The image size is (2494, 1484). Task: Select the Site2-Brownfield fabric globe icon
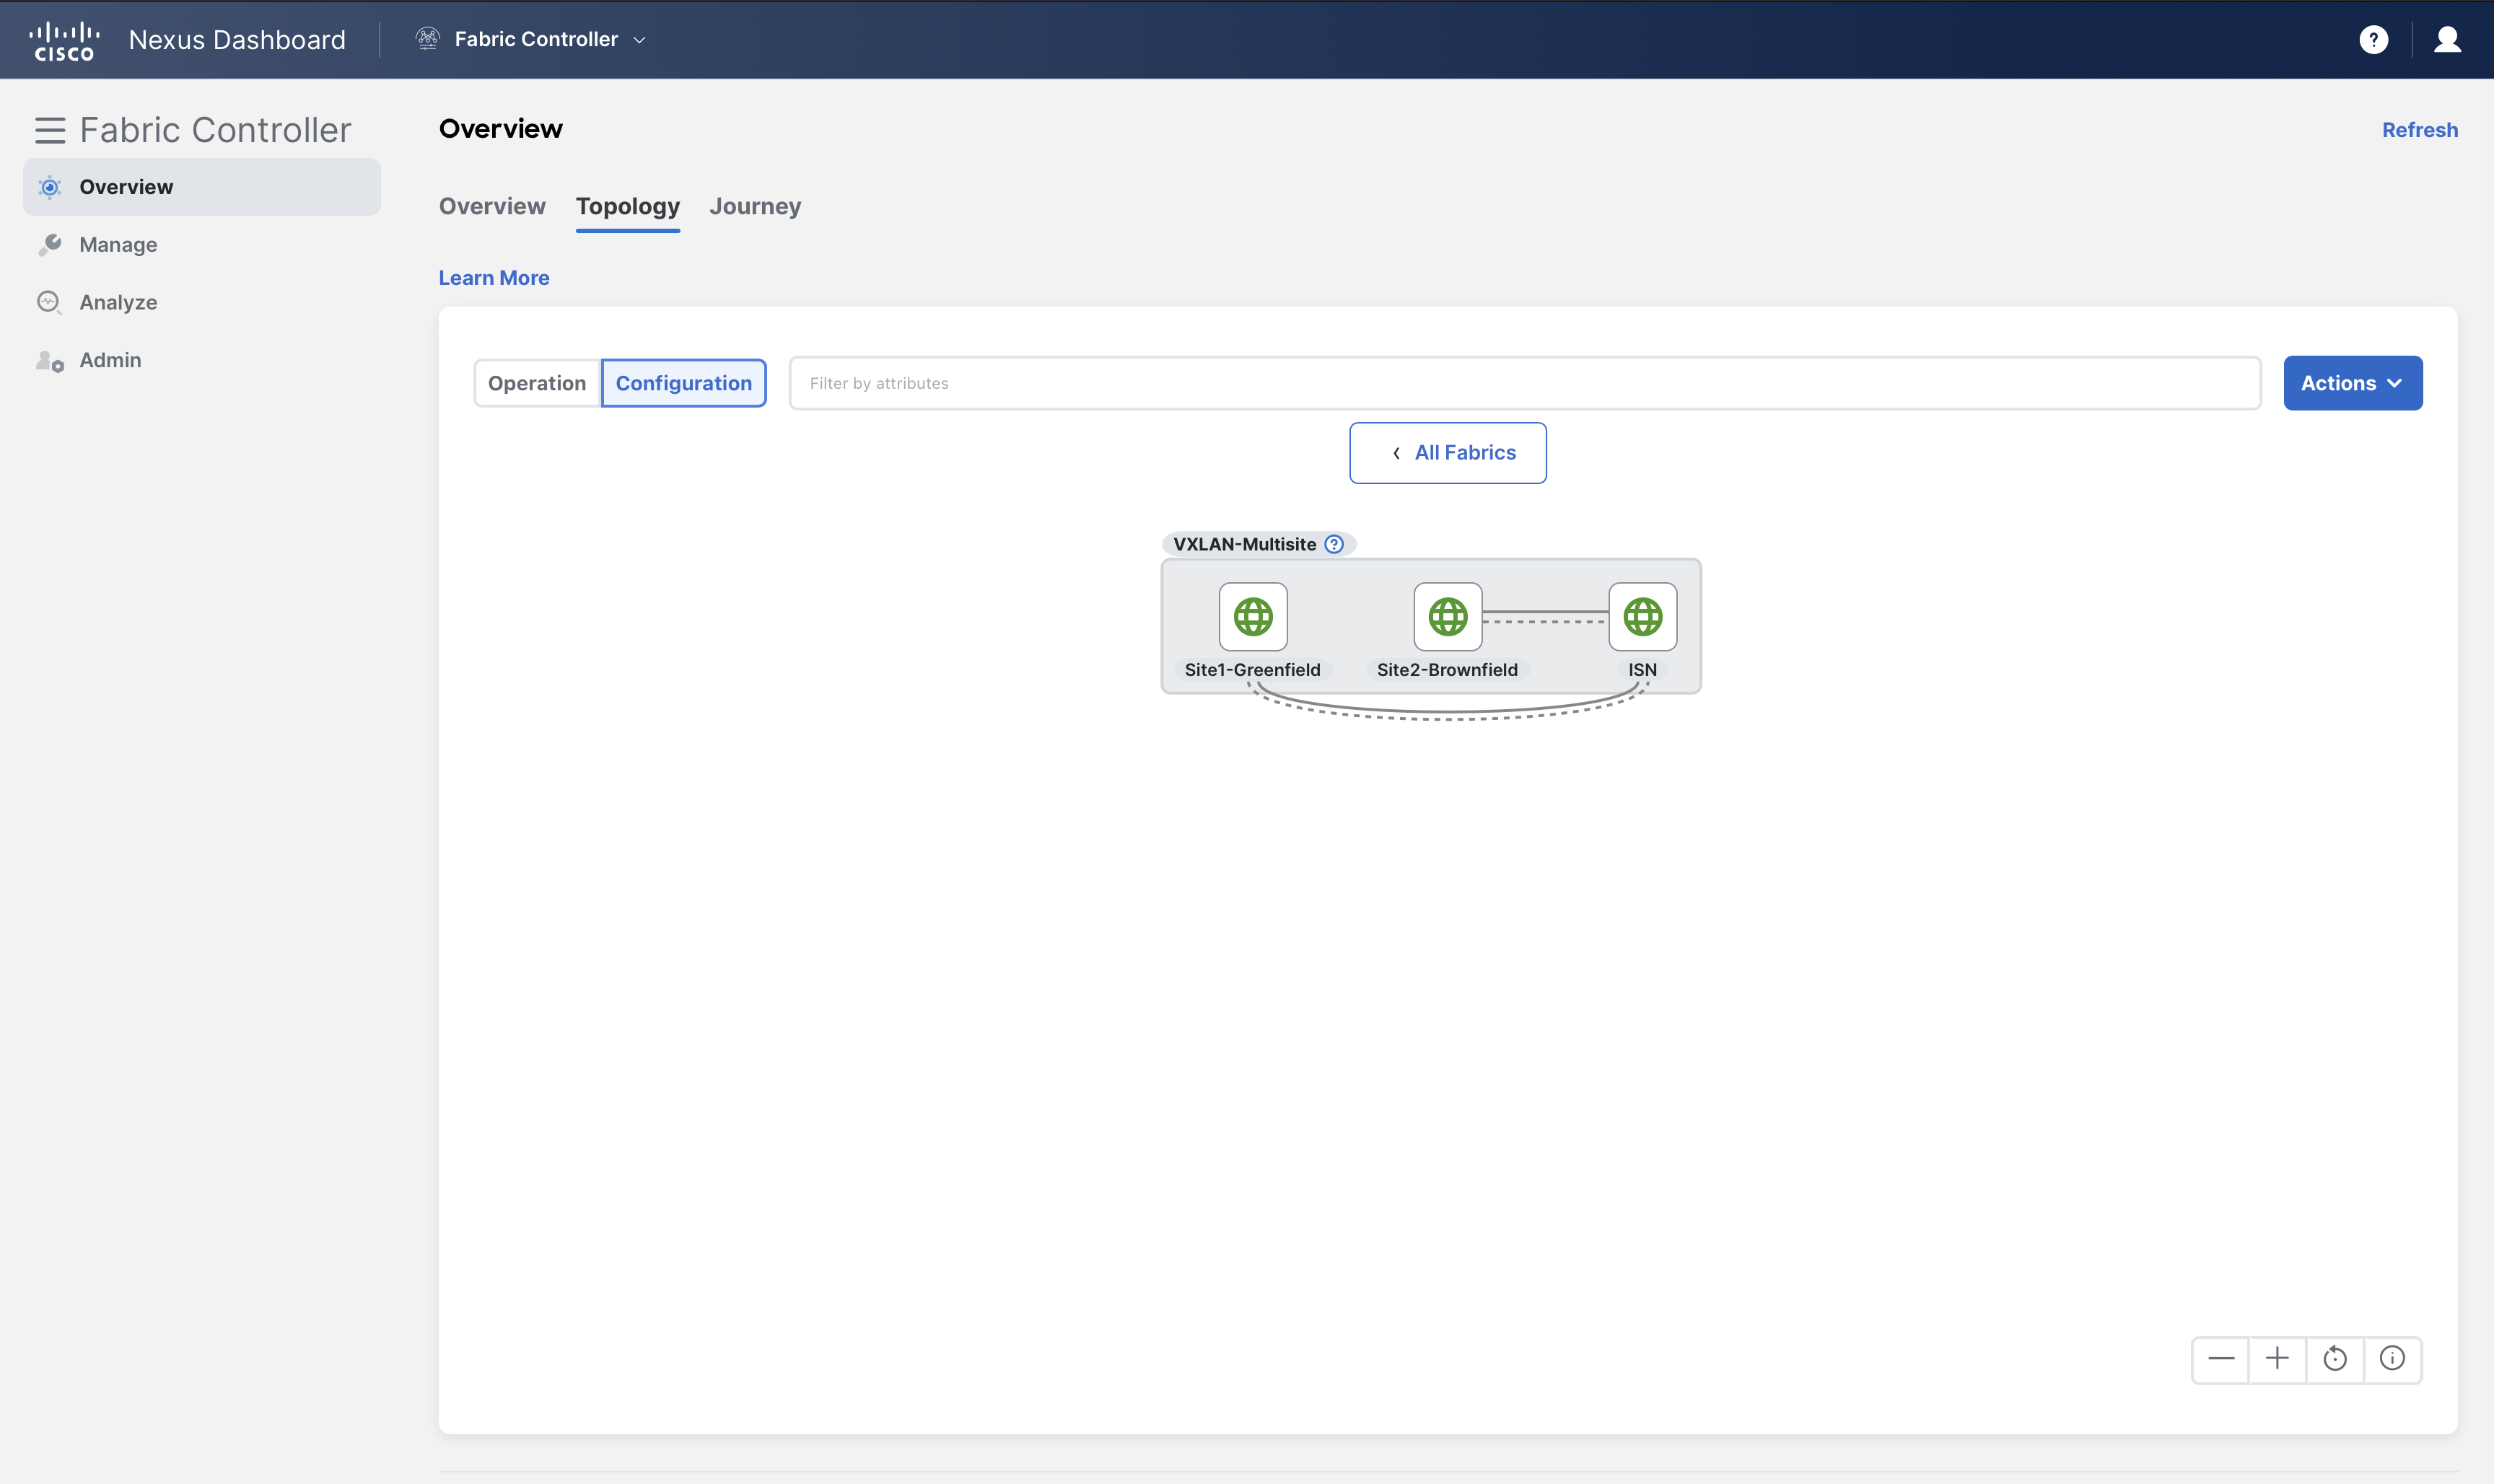click(x=1448, y=617)
